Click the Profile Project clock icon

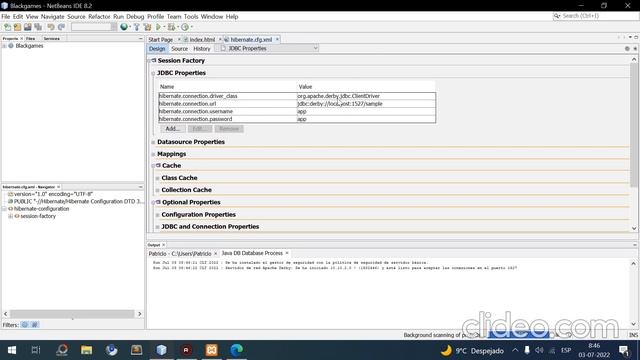coord(185,27)
